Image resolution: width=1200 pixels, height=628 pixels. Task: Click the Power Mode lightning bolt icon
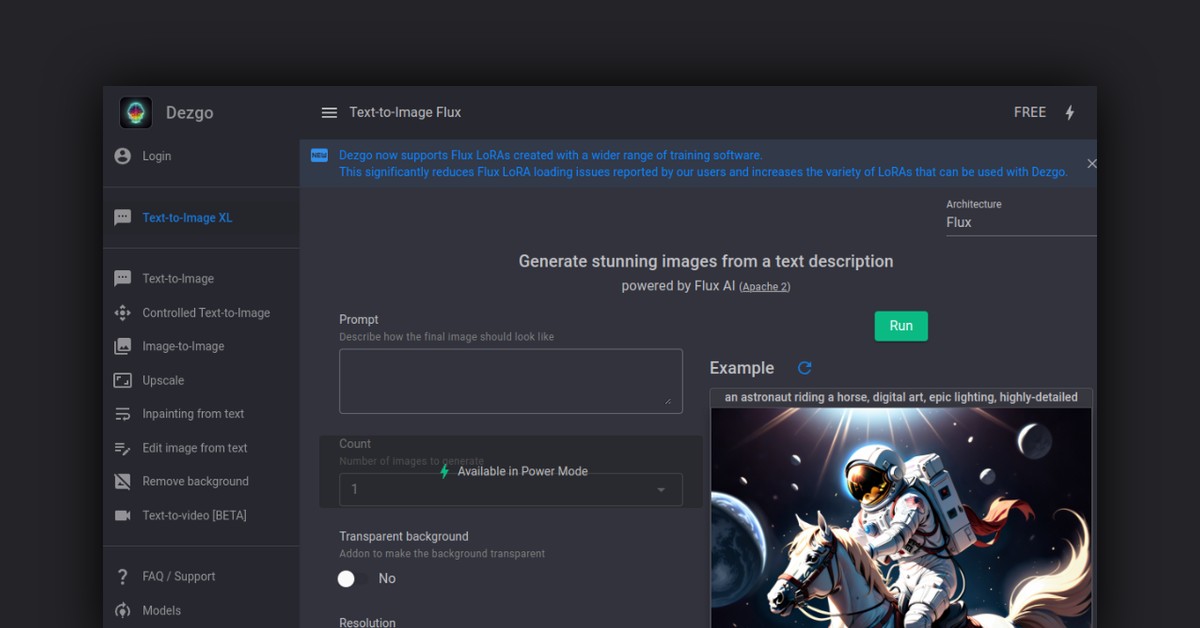coord(1069,113)
